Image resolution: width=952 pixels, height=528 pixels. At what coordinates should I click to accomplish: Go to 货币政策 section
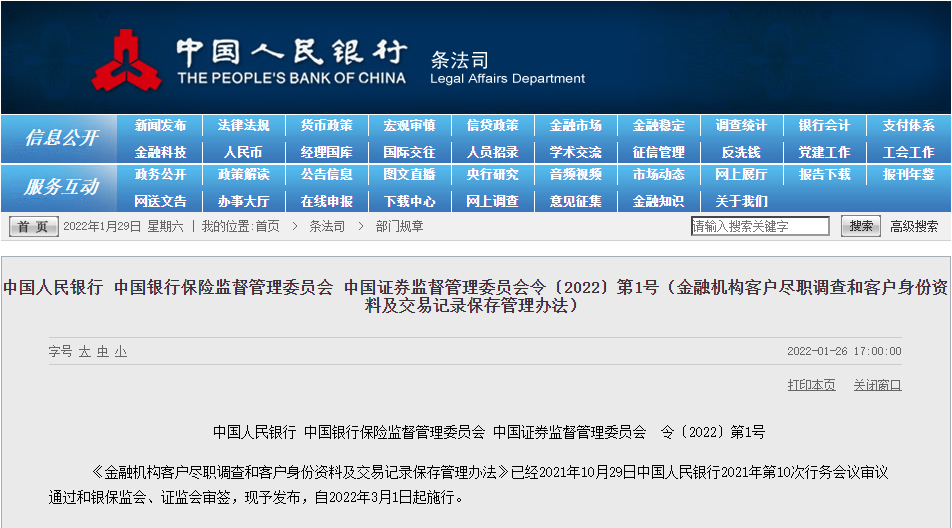coord(327,126)
